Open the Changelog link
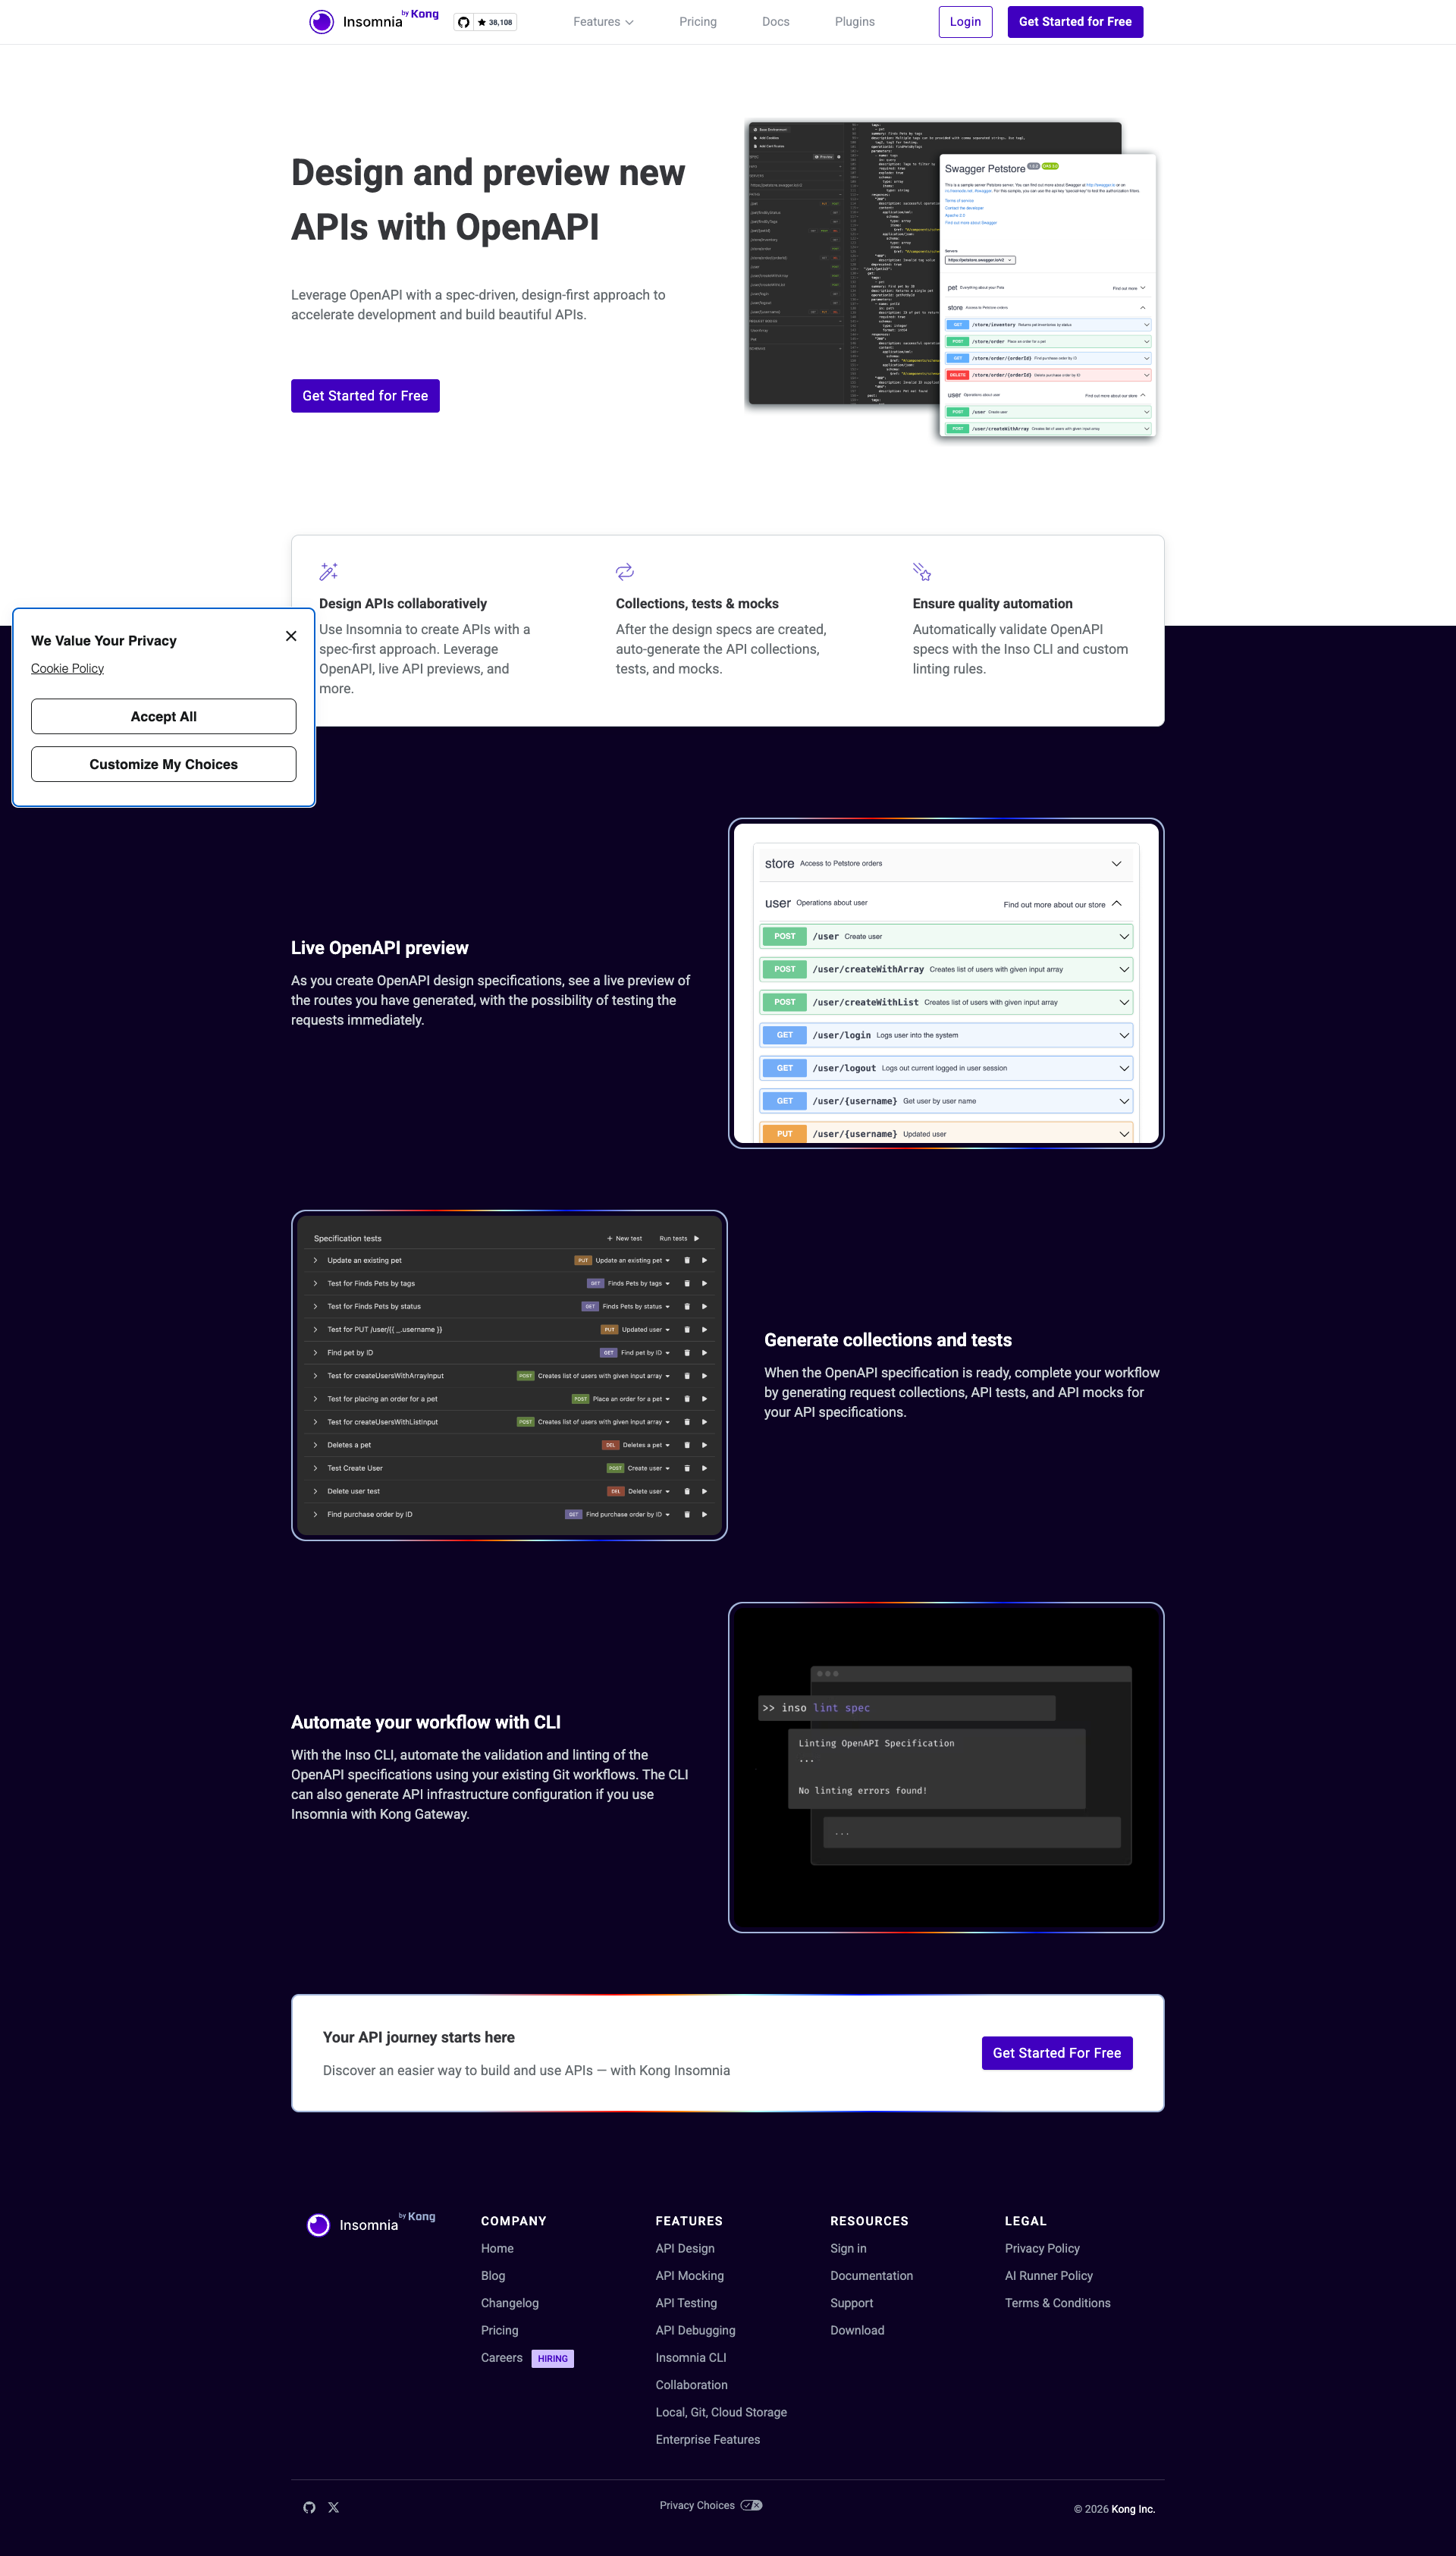 click(x=510, y=2303)
